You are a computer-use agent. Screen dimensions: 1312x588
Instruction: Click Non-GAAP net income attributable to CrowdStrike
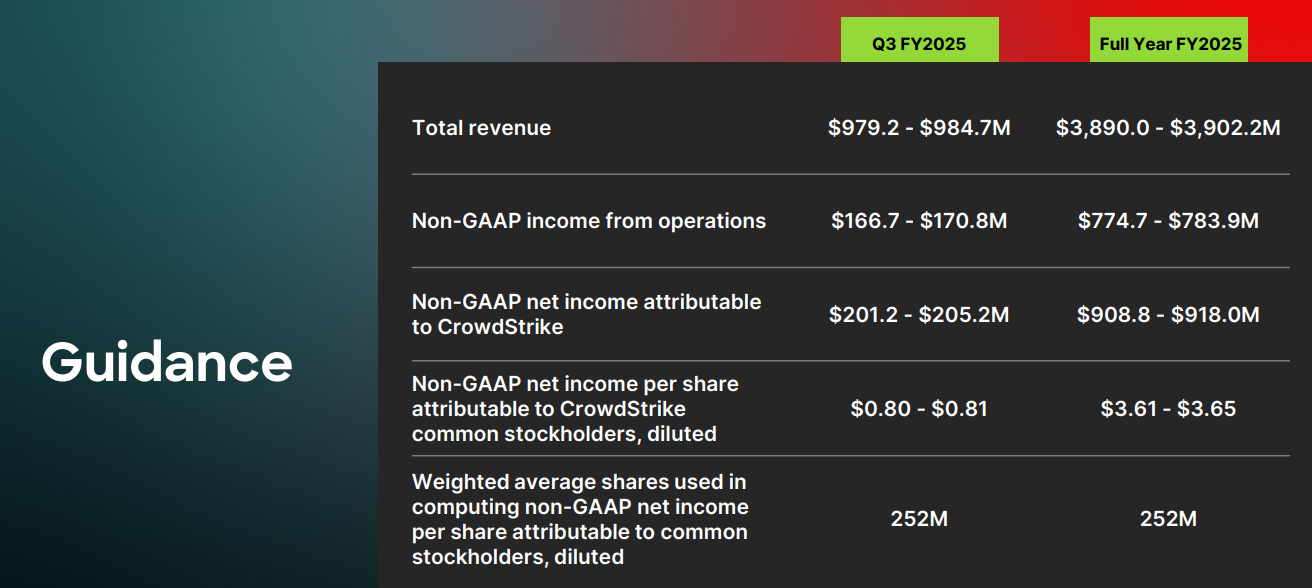tap(586, 314)
